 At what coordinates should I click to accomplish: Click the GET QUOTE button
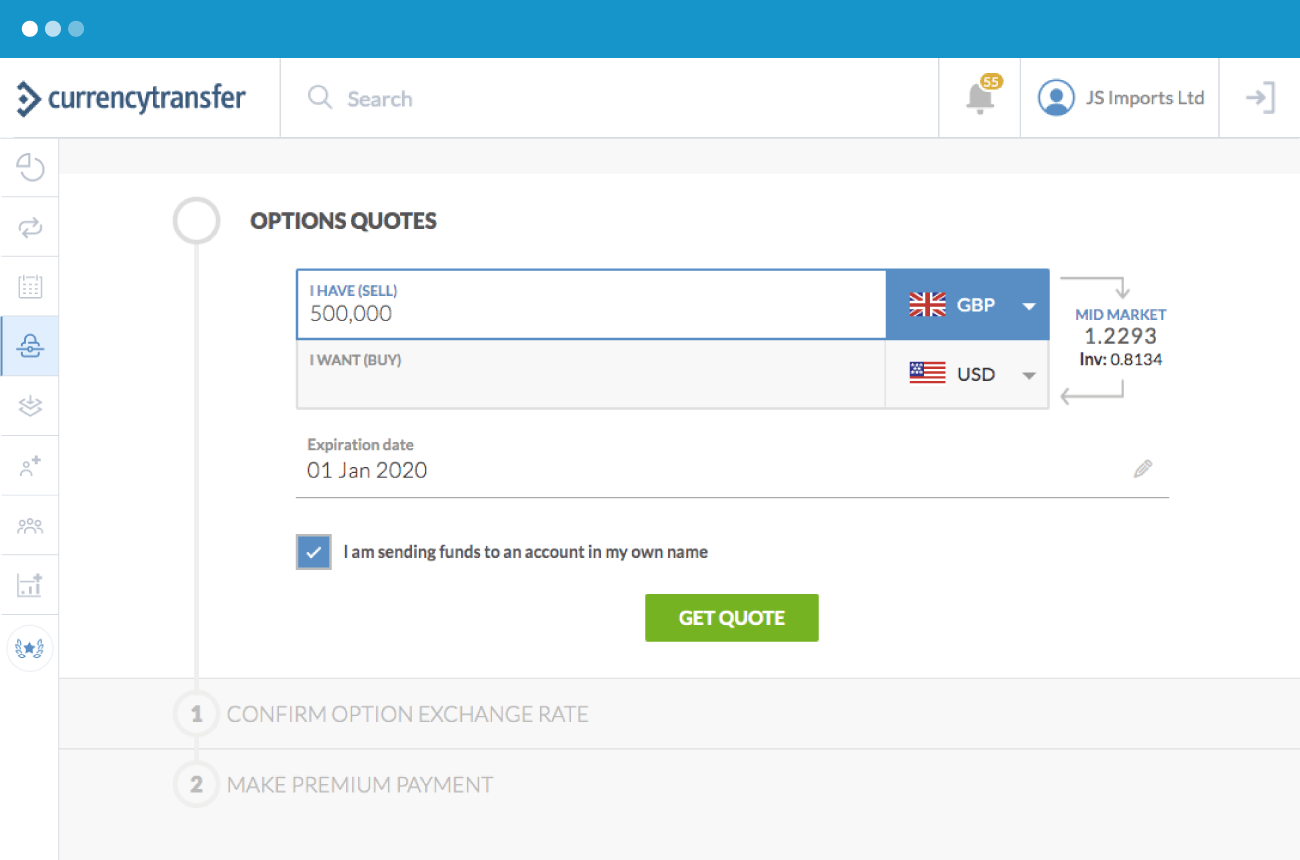732,618
